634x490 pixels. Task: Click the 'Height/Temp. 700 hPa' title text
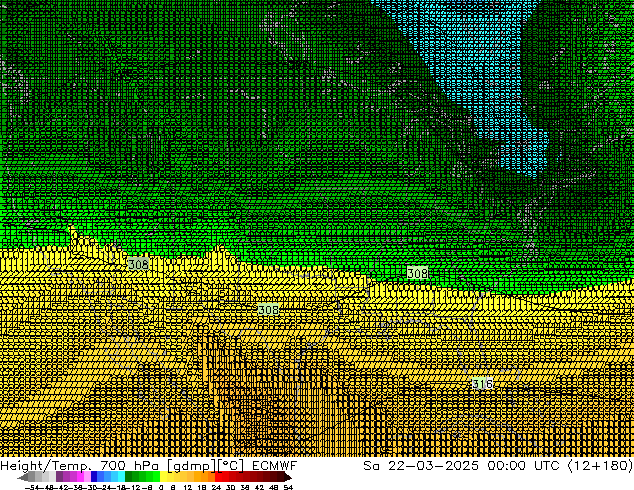pyautogui.click(x=82, y=465)
